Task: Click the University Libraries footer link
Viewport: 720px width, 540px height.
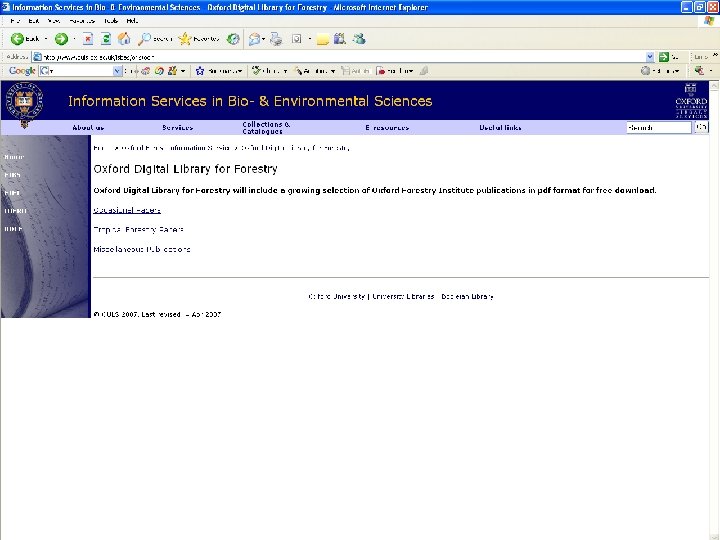Action: coord(403,297)
